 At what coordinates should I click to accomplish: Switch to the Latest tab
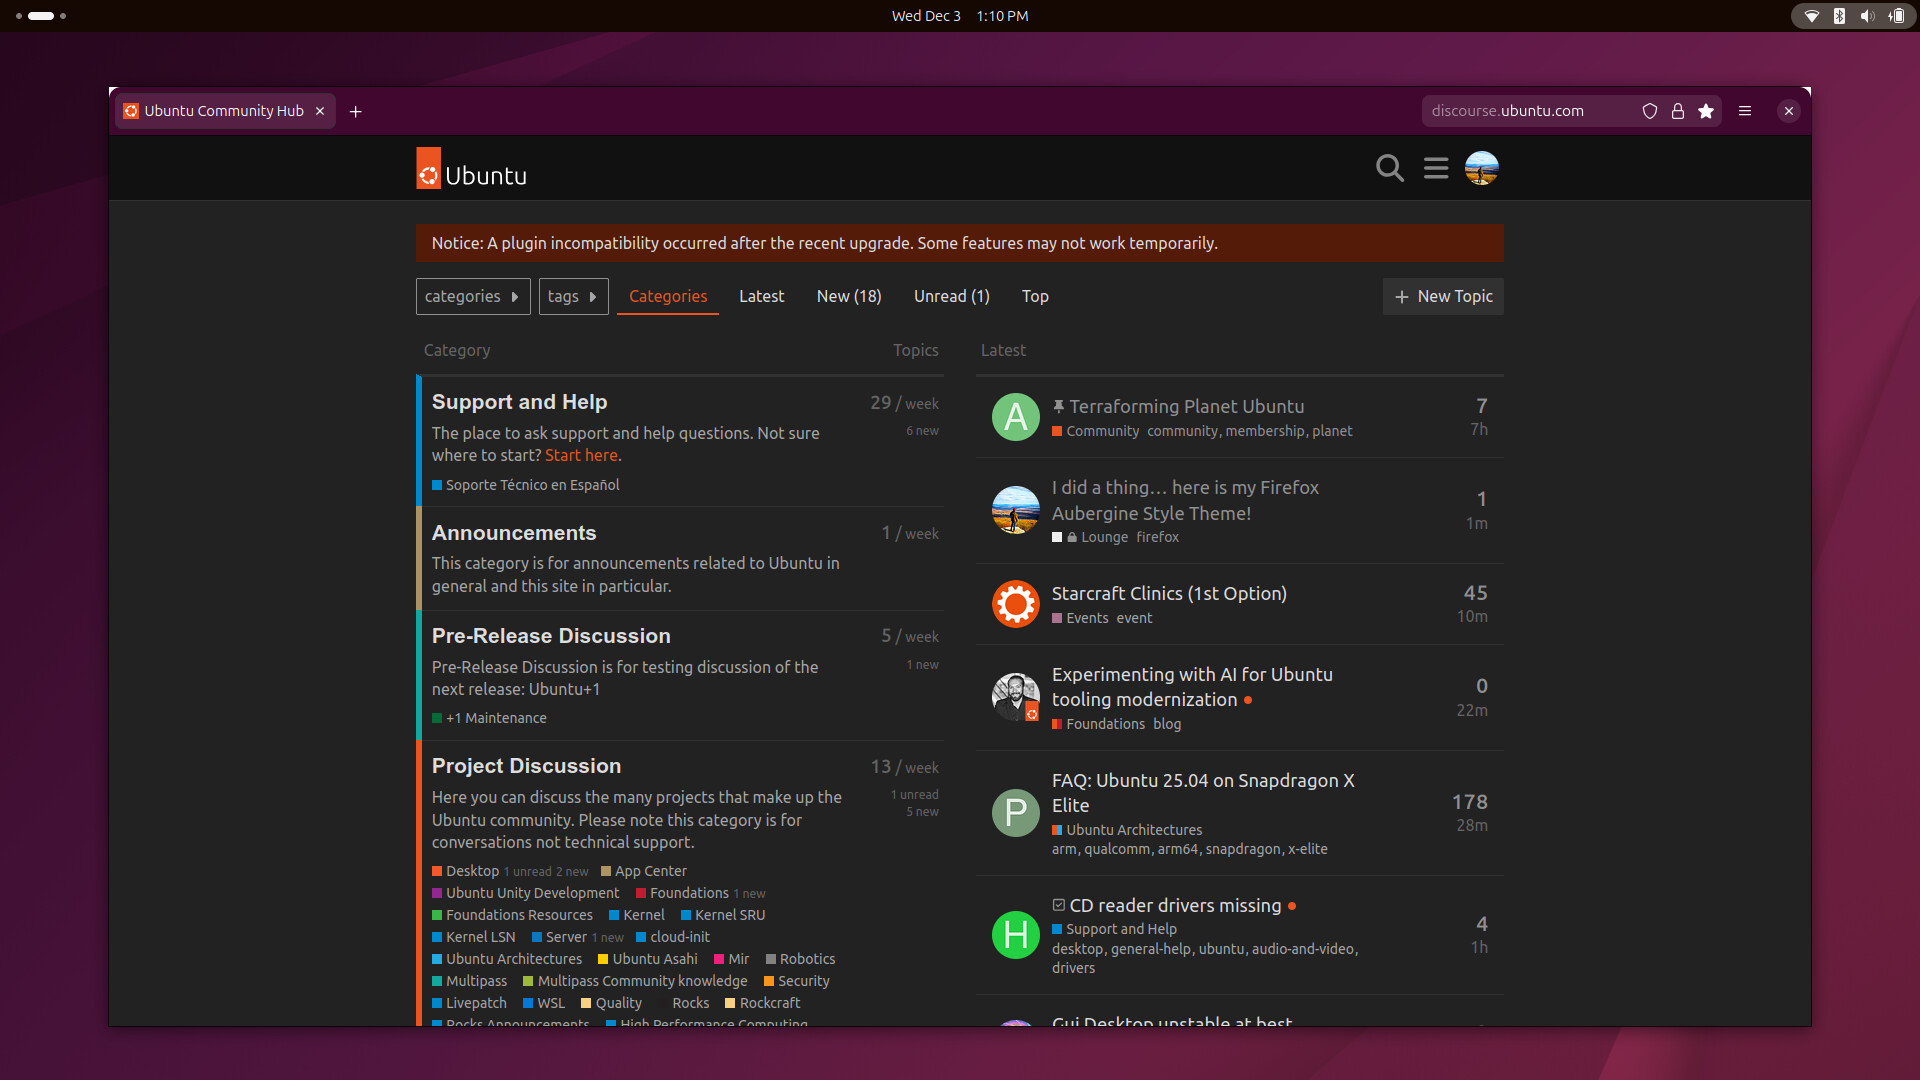(761, 296)
